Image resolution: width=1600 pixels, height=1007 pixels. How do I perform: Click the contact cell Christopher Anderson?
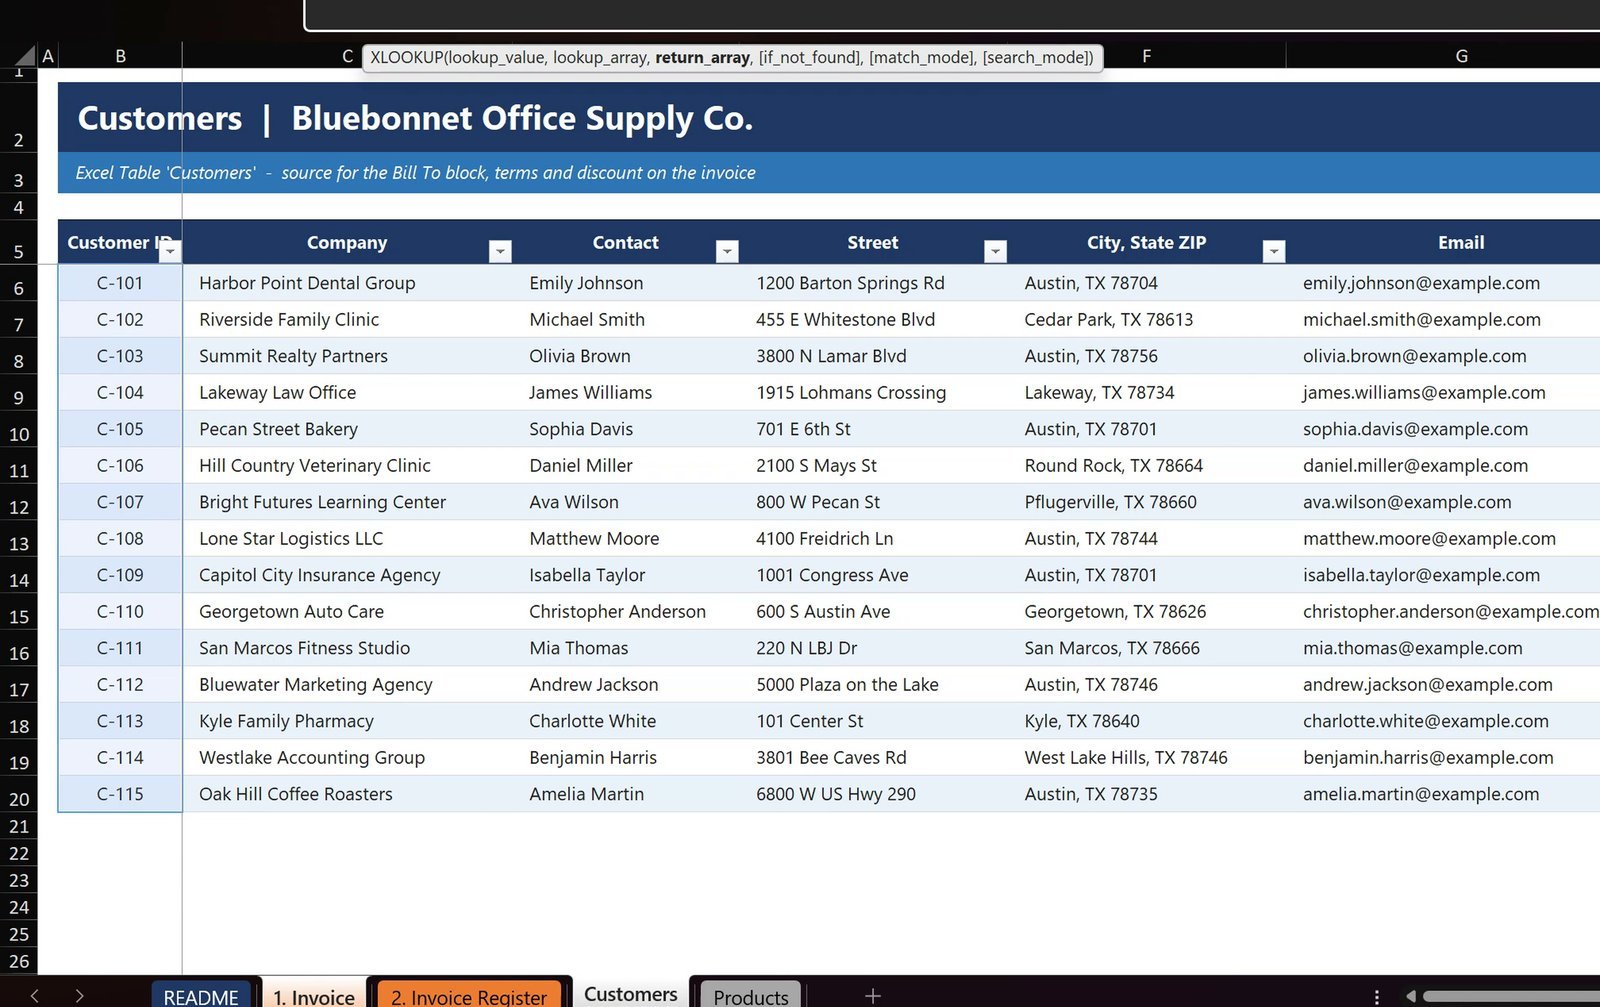pos(626,611)
